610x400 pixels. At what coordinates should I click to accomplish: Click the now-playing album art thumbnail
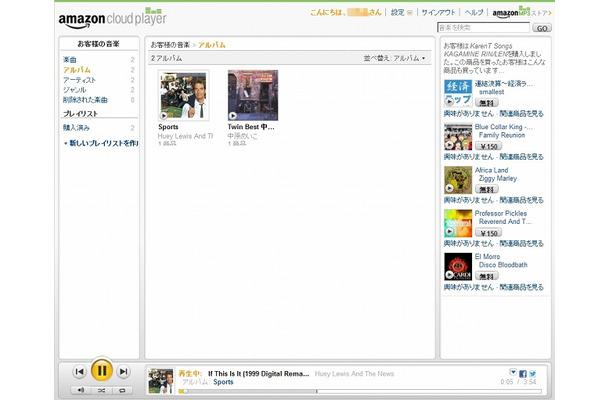[x=161, y=381]
